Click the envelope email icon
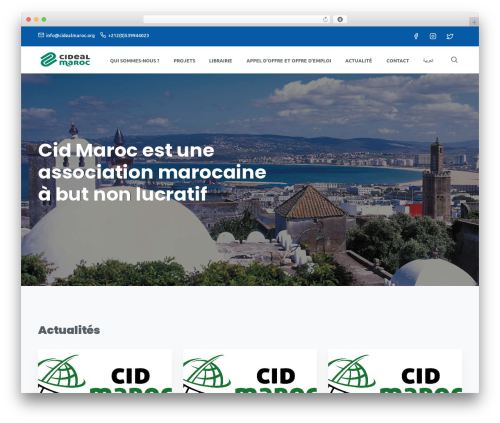500x423 pixels. click(41, 35)
